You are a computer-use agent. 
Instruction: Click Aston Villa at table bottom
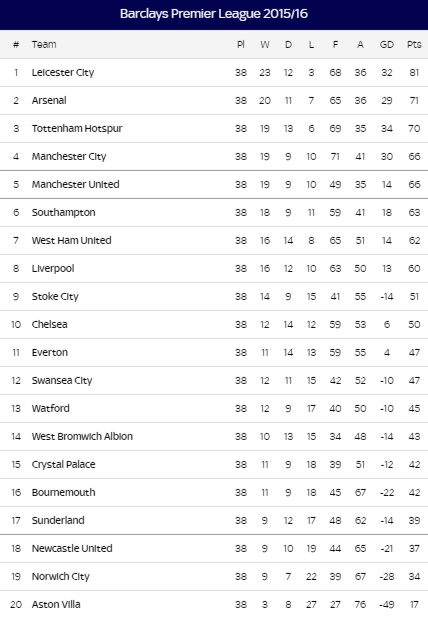[56, 604]
